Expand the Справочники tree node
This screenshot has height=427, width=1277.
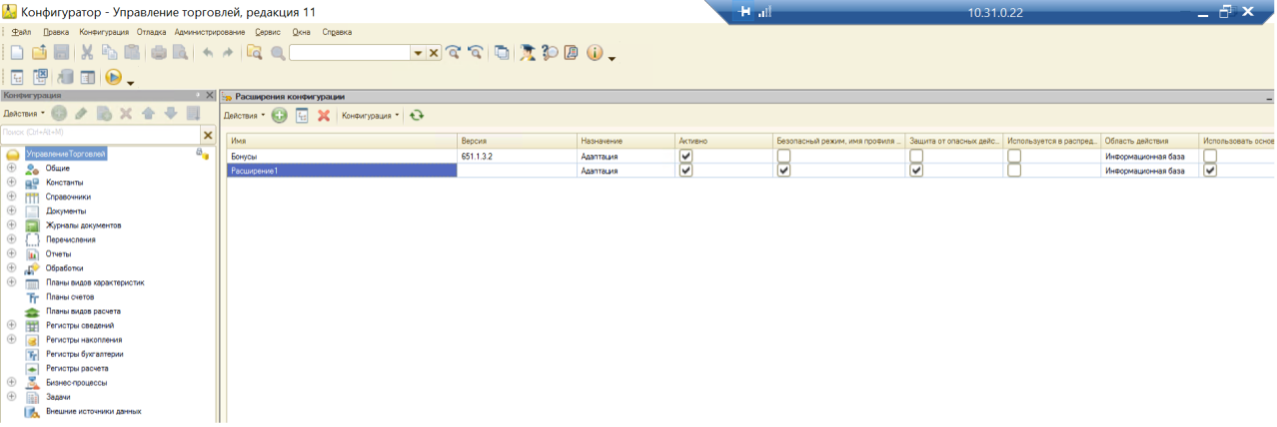point(12,197)
